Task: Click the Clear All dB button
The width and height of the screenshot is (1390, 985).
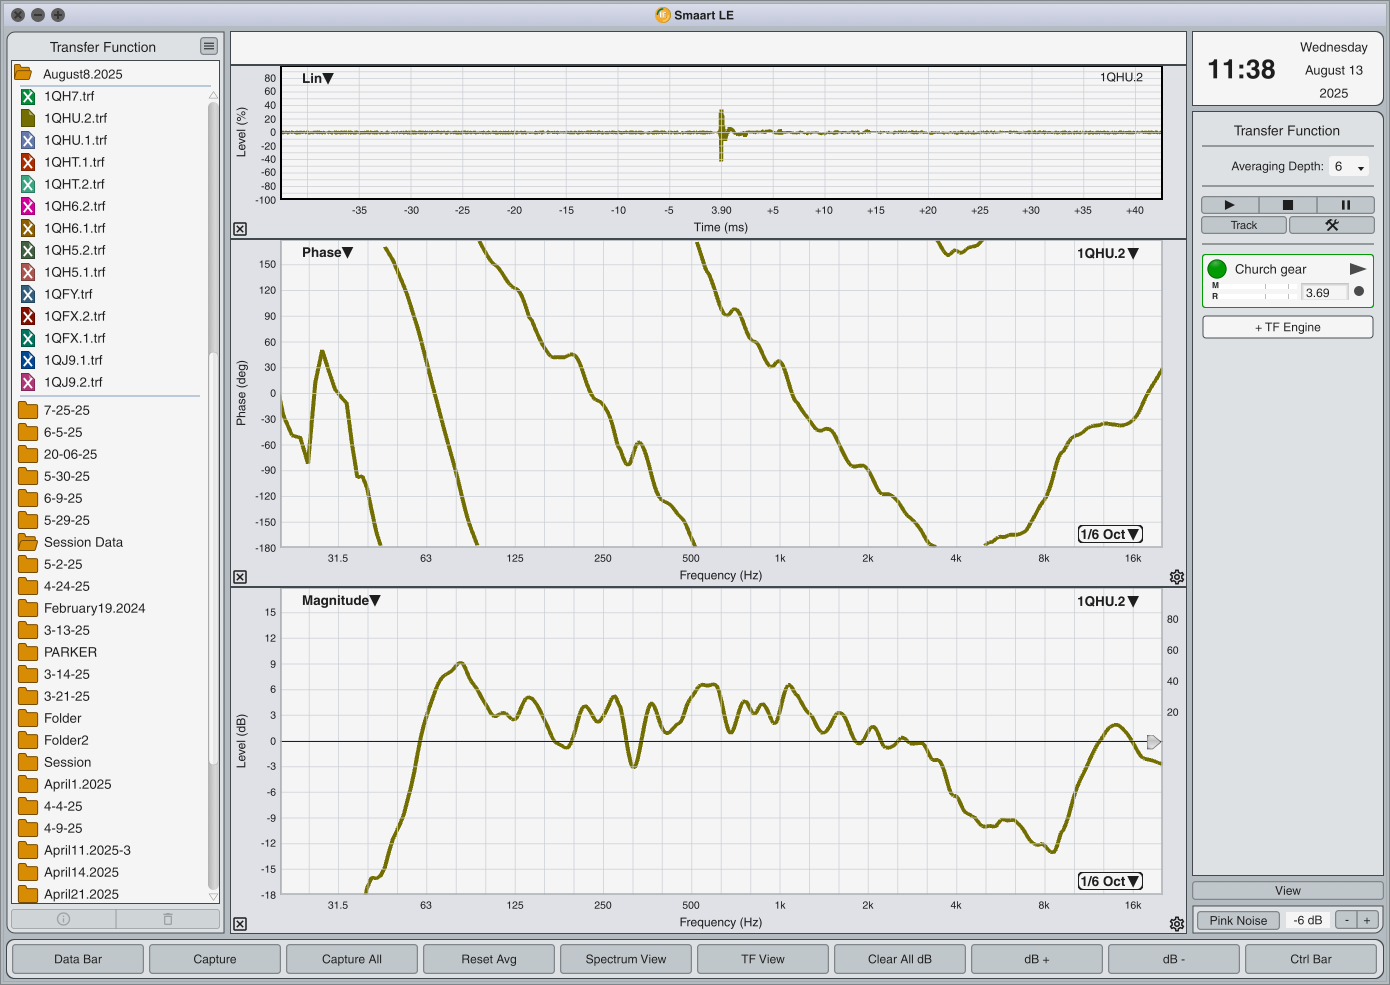Action: click(900, 959)
